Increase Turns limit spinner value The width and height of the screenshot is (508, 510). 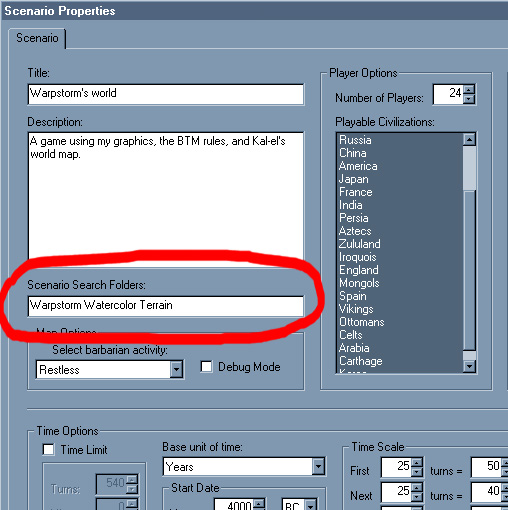coord(132,480)
